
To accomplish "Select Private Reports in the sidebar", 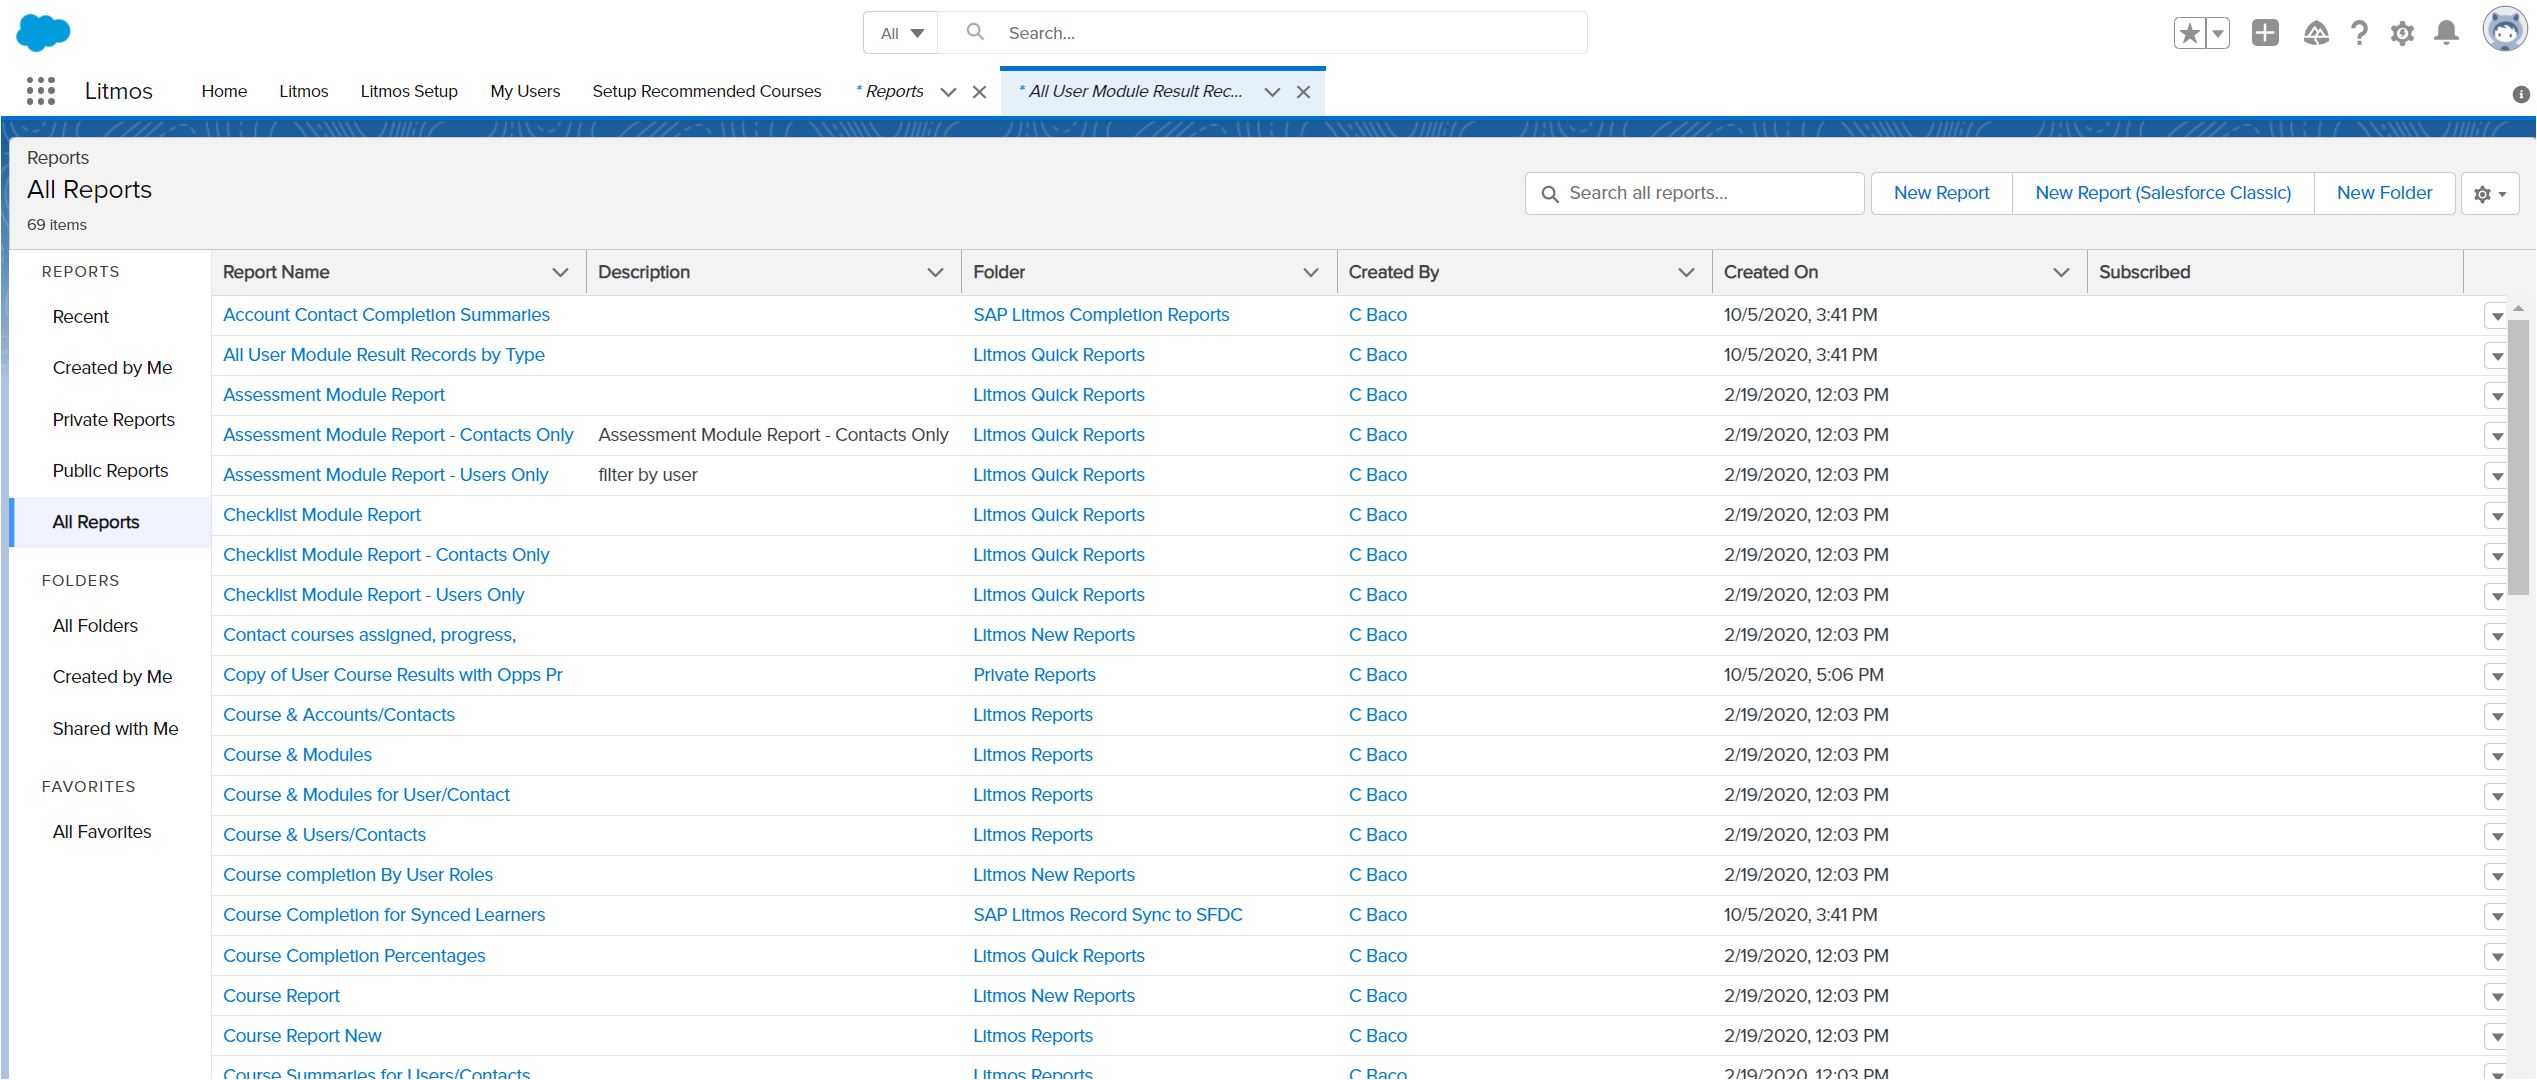I will click(x=113, y=420).
